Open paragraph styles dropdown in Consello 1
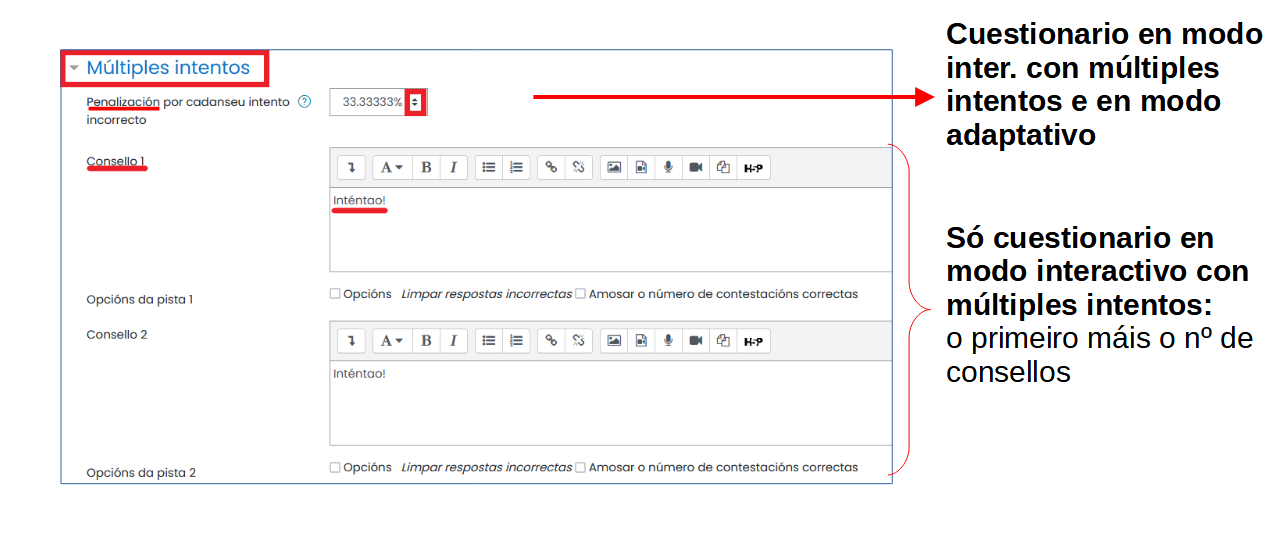Viewport: 1274px width, 538px height. pyautogui.click(x=391, y=168)
